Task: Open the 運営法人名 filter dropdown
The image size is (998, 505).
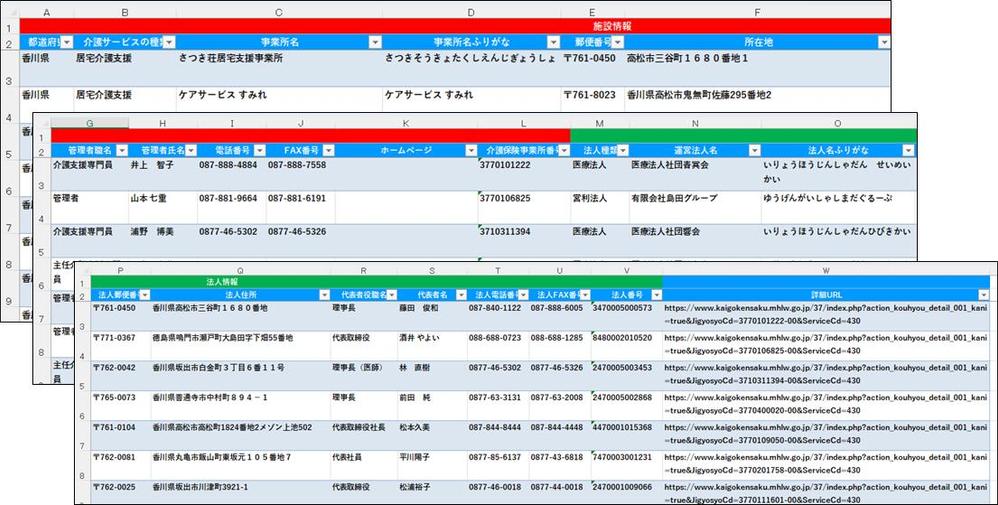Action: click(754, 150)
